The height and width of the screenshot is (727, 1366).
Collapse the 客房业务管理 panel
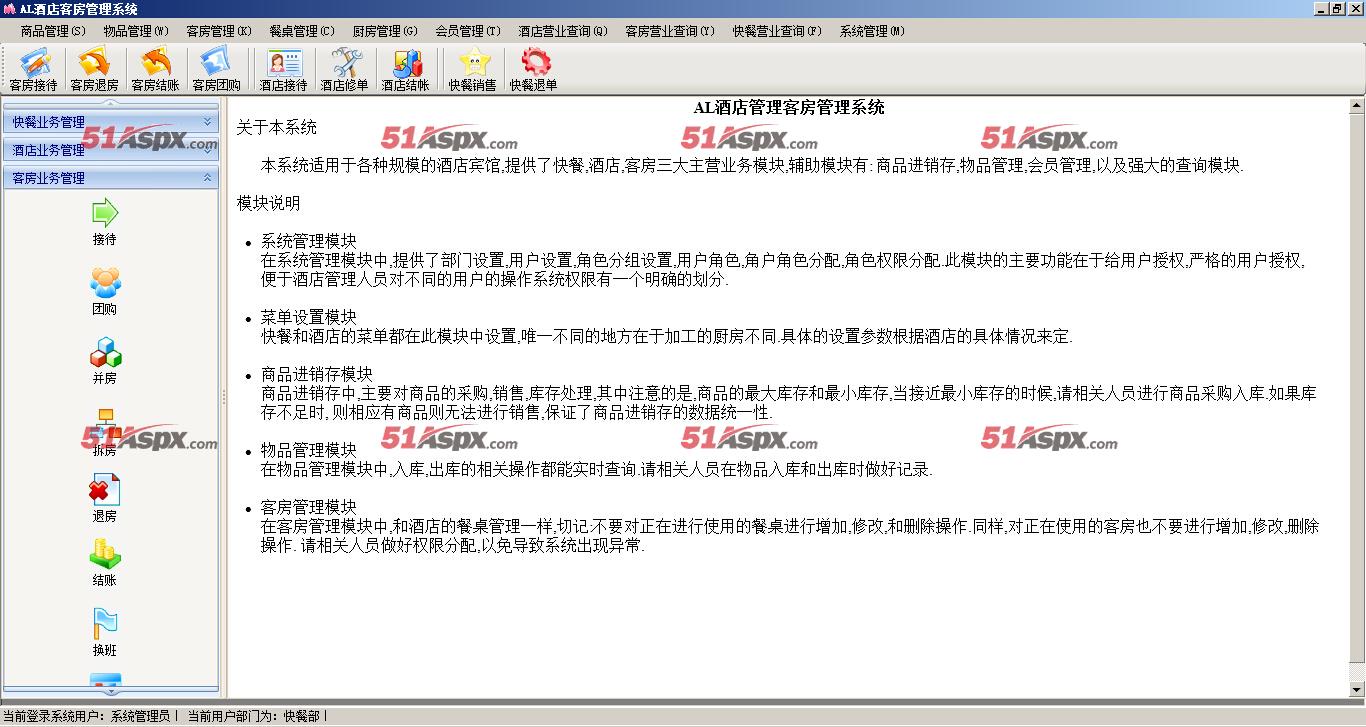111,178
